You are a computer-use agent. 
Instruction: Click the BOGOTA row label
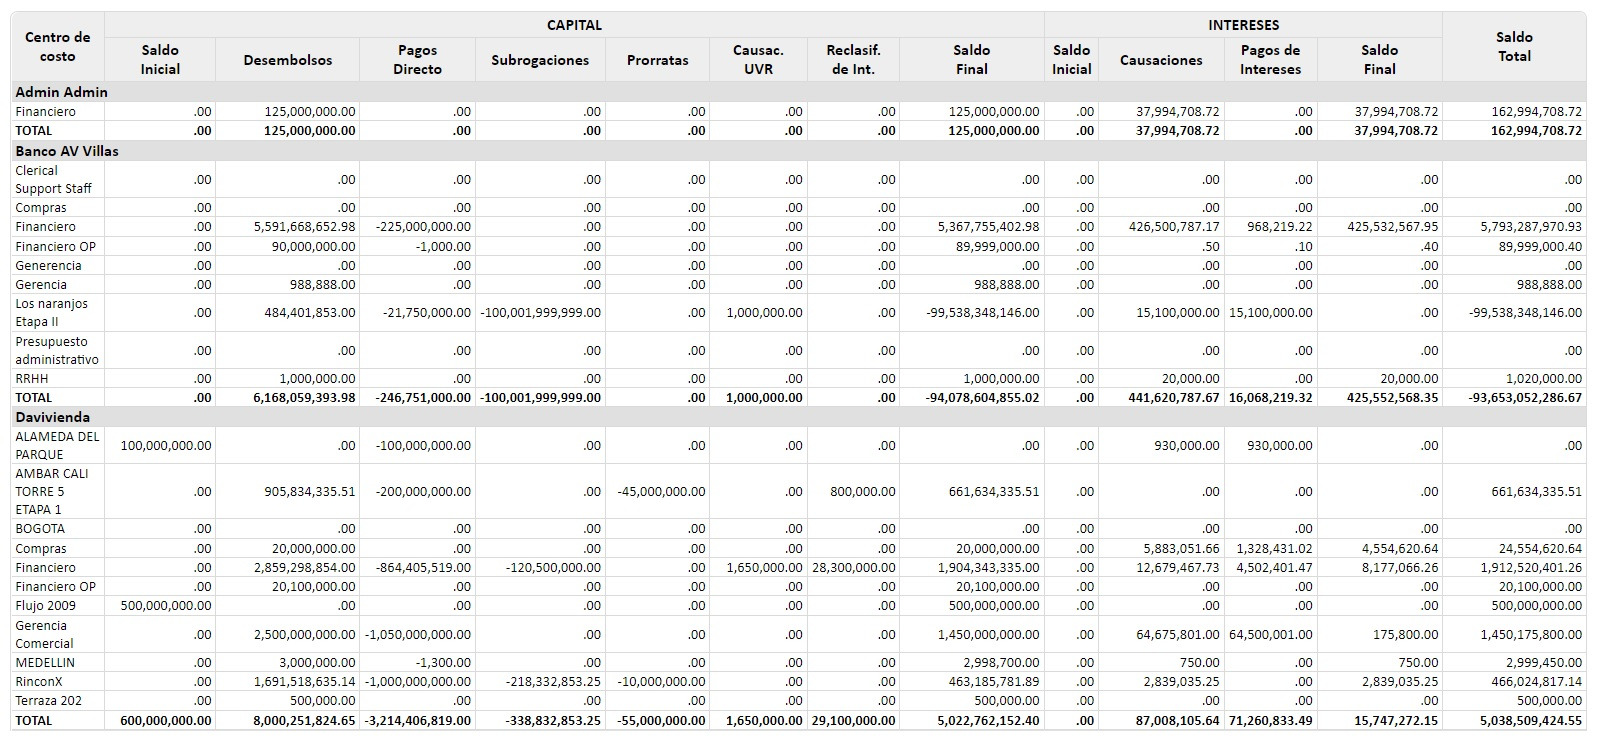[40, 529]
